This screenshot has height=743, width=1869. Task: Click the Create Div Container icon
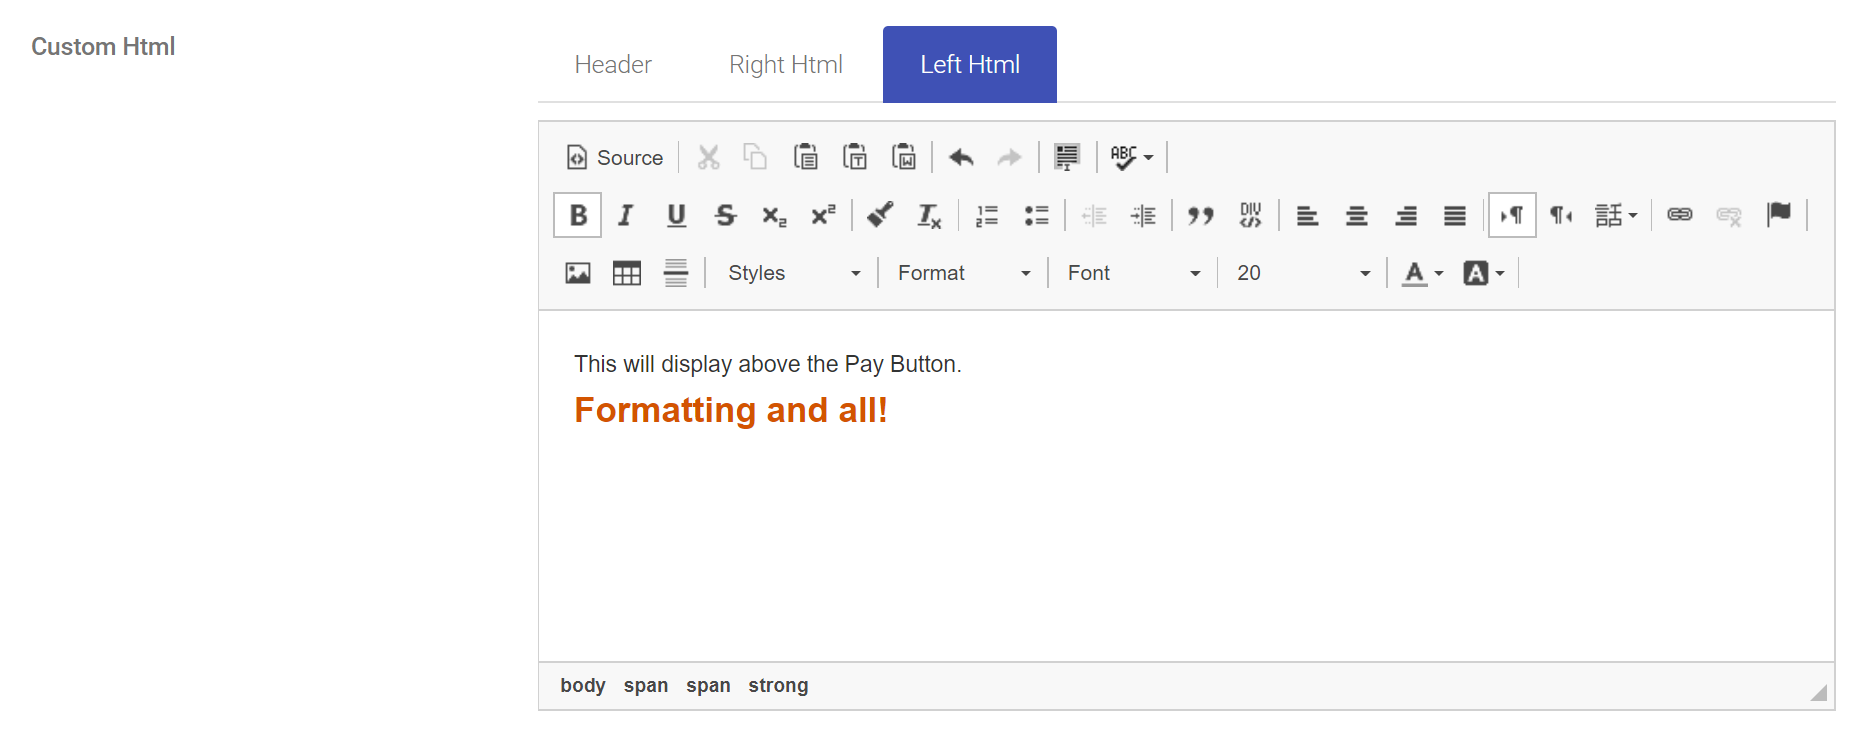click(1250, 215)
